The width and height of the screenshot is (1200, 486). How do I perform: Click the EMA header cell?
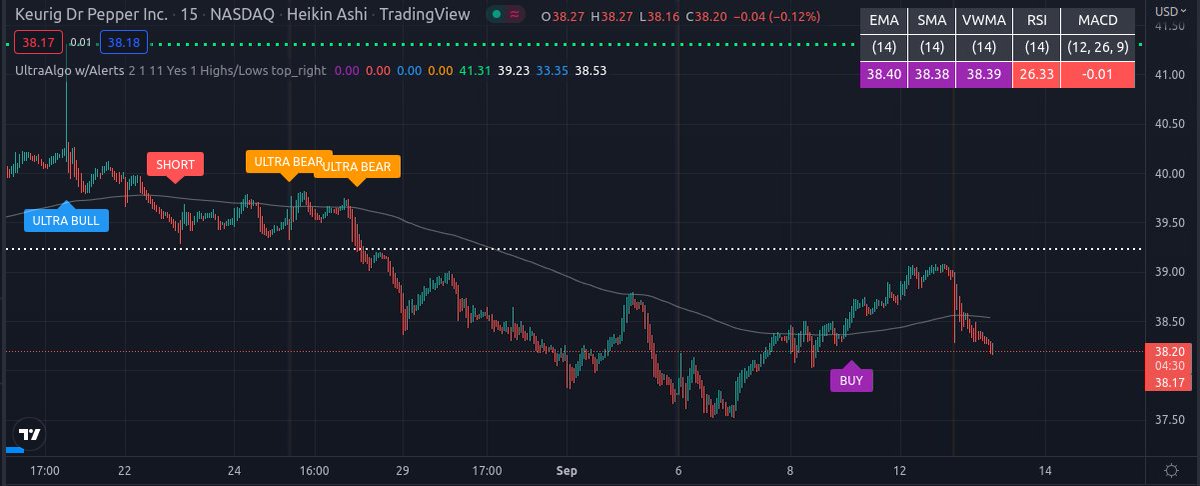click(x=884, y=18)
